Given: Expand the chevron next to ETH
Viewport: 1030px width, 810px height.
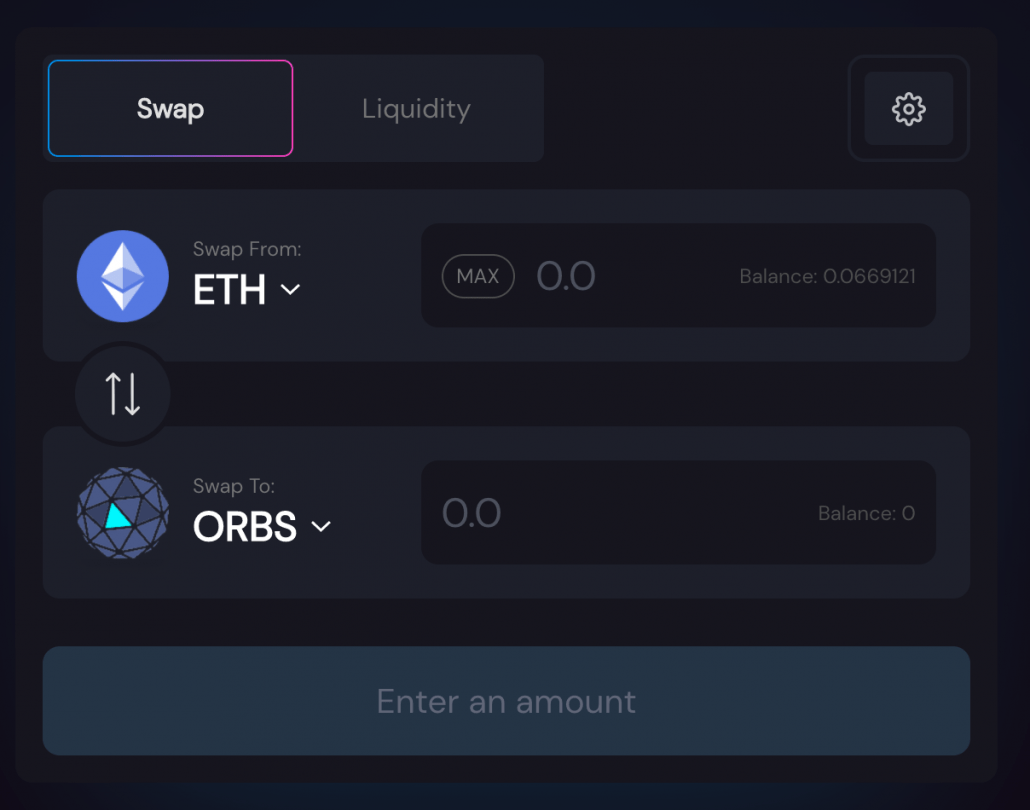Looking at the screenshot, I should coord(290,289).
